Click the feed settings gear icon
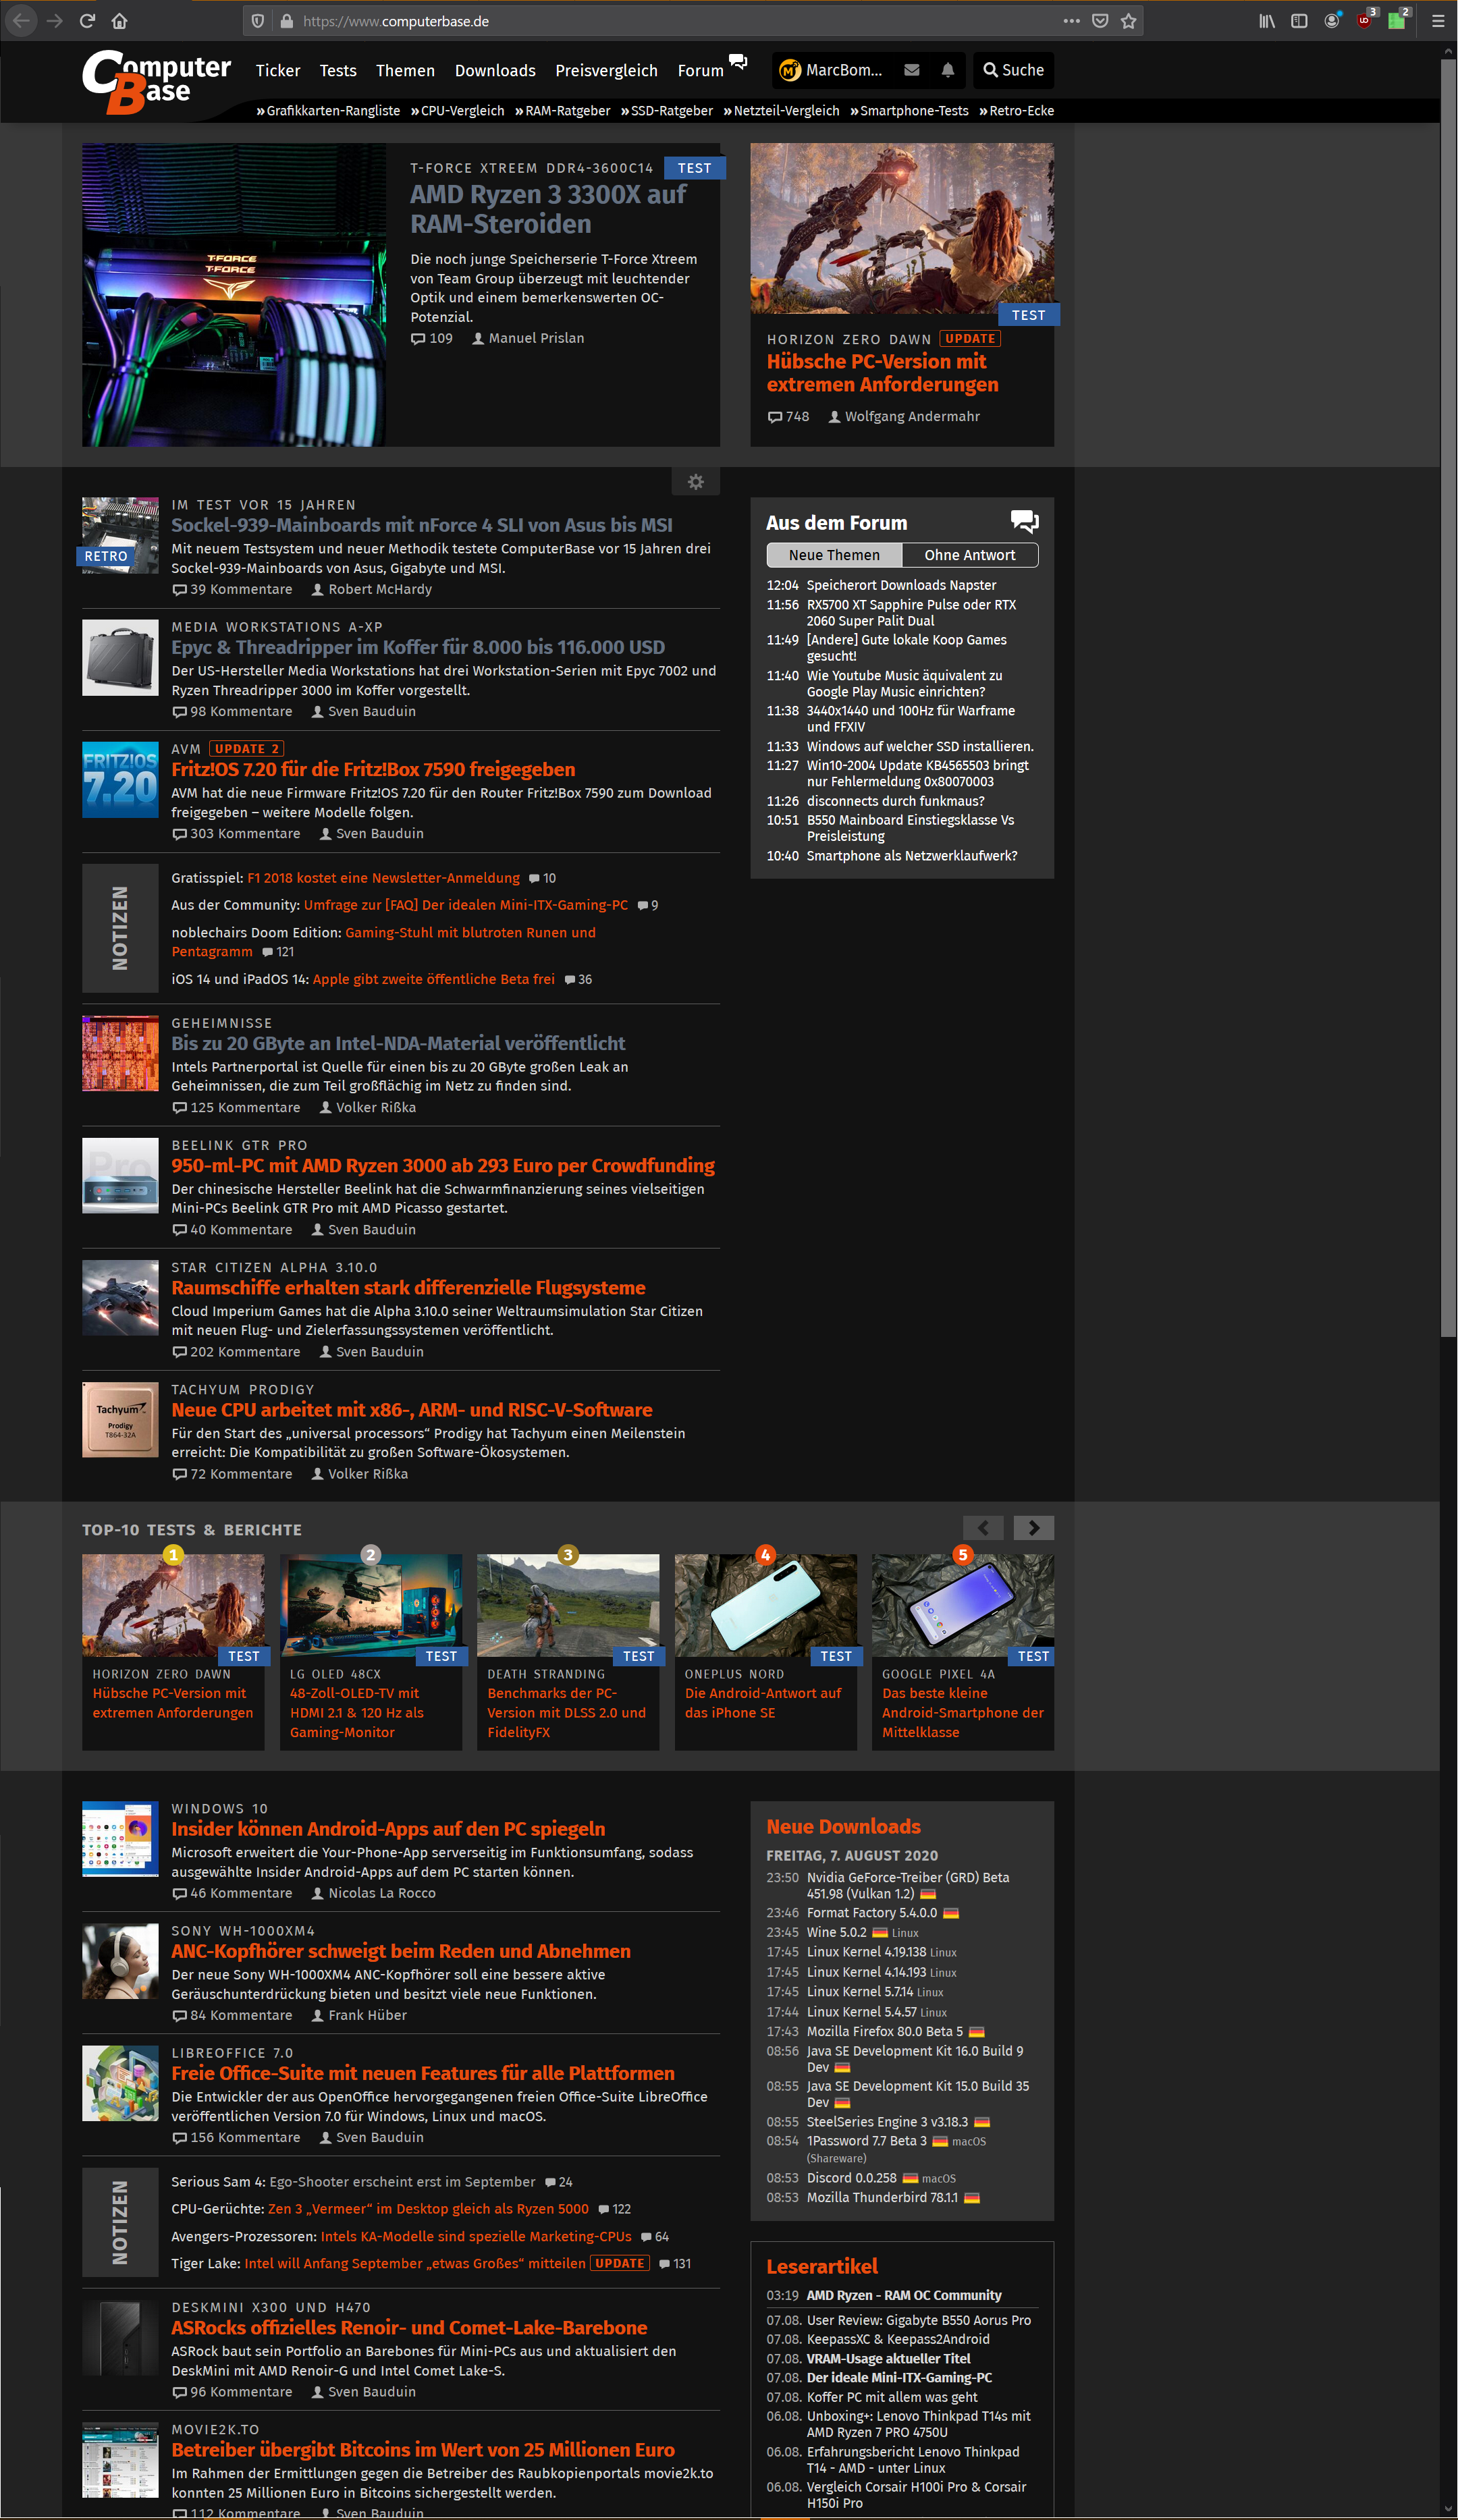The width and height of the screenshot is (1458, 2520). pyautogui.click(x=695, y=482)
